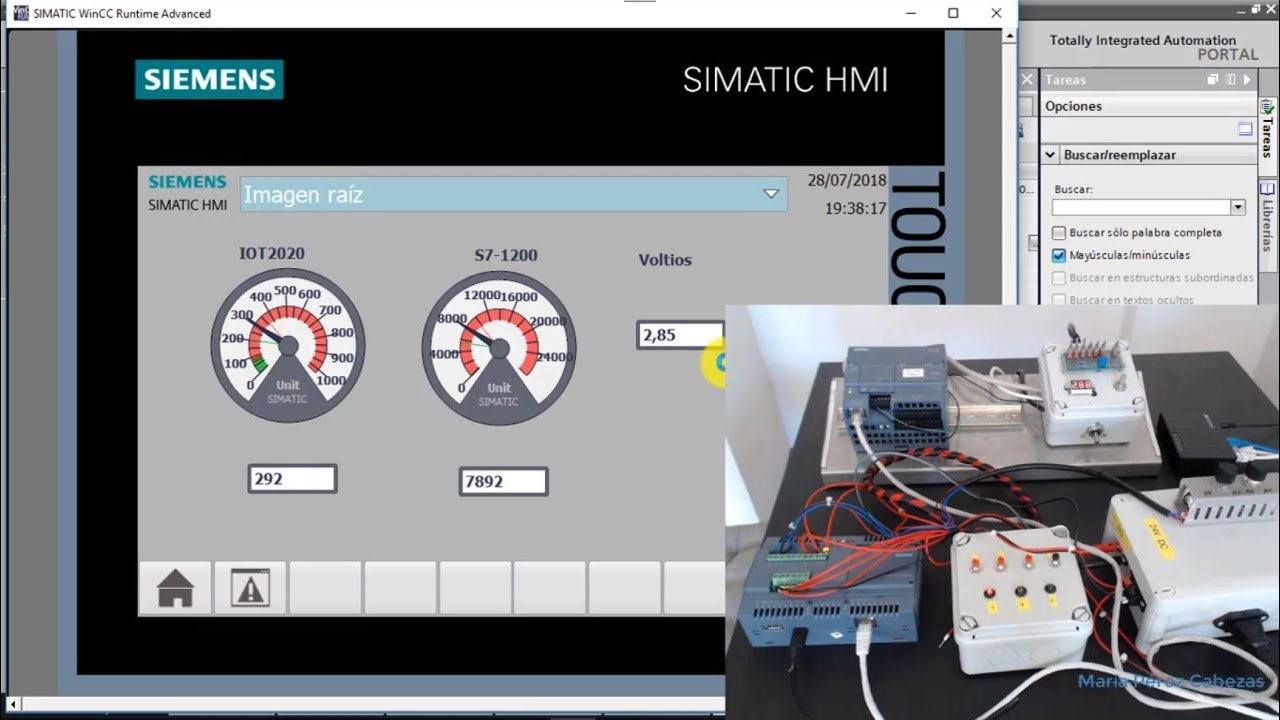The image size is (1280, 720).
Task: Click the SIMATIC HMI title text
Action: pyautogui.click(x=785, y=80)
